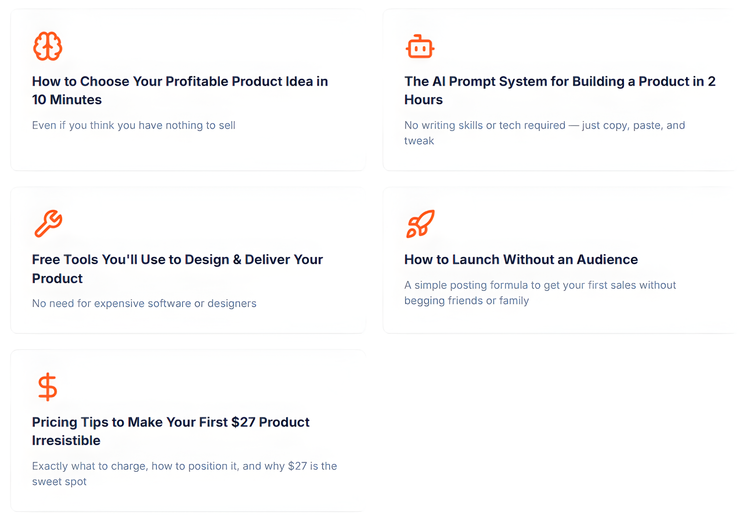Open "How to Choose Your Profitable Product Idea" heading
750x518 pixels.
click(180, 90)
